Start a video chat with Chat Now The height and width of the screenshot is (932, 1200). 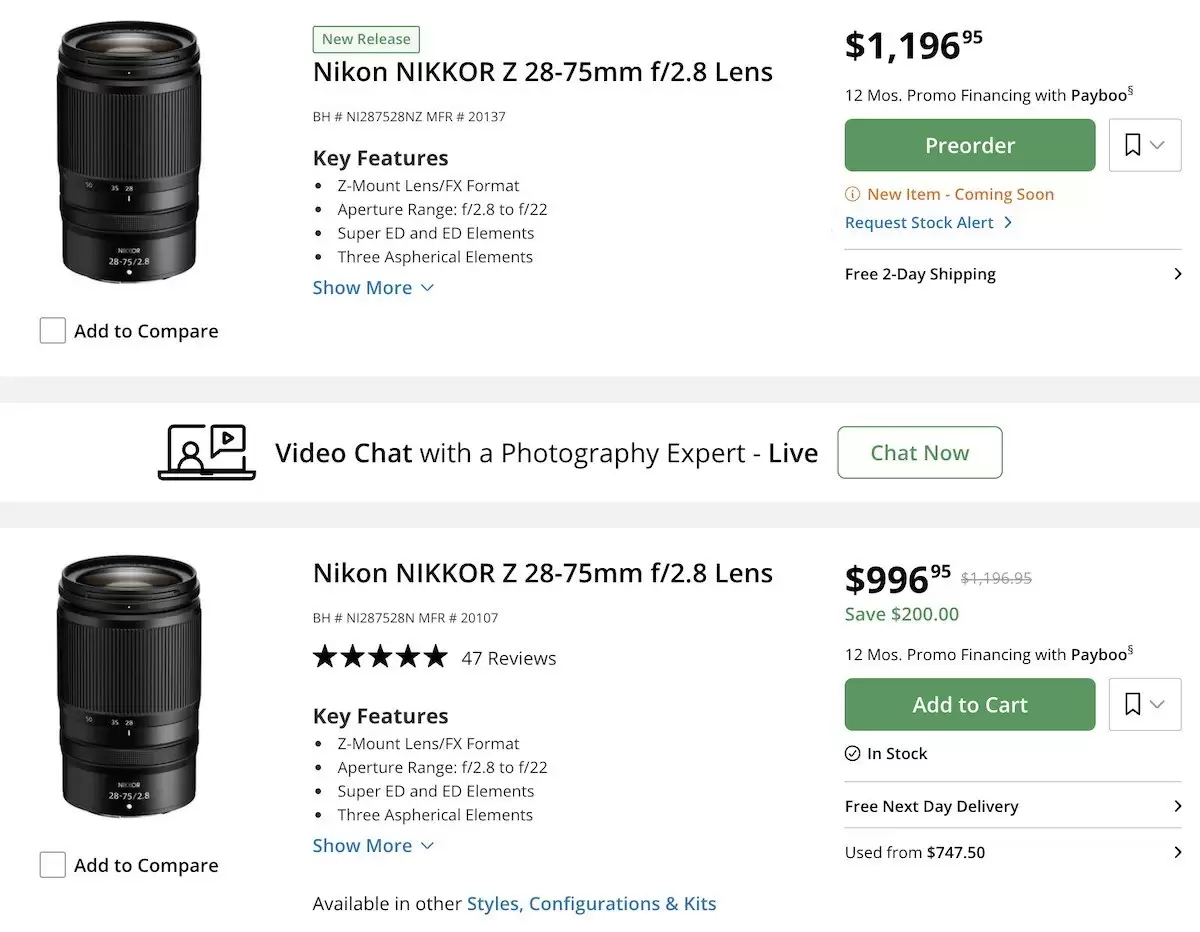[x=919, y=453]
